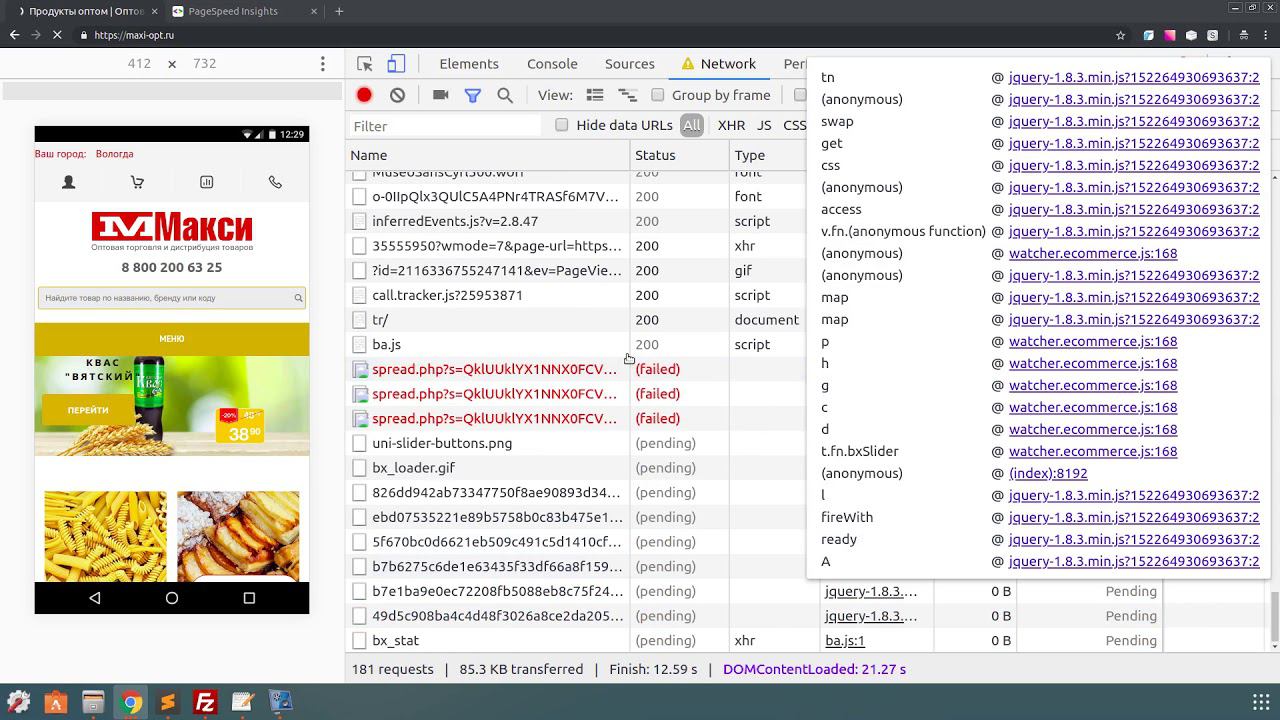Switch to the PageSpeed Insights browser tab

[242, 11]
